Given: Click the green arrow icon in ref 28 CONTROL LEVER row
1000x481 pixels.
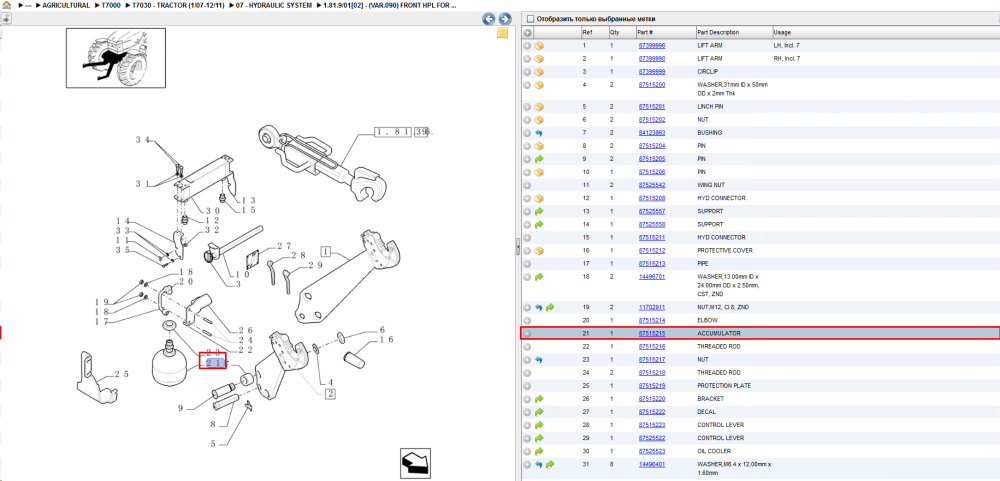Looking at the screenshot, I should (539, 425).
